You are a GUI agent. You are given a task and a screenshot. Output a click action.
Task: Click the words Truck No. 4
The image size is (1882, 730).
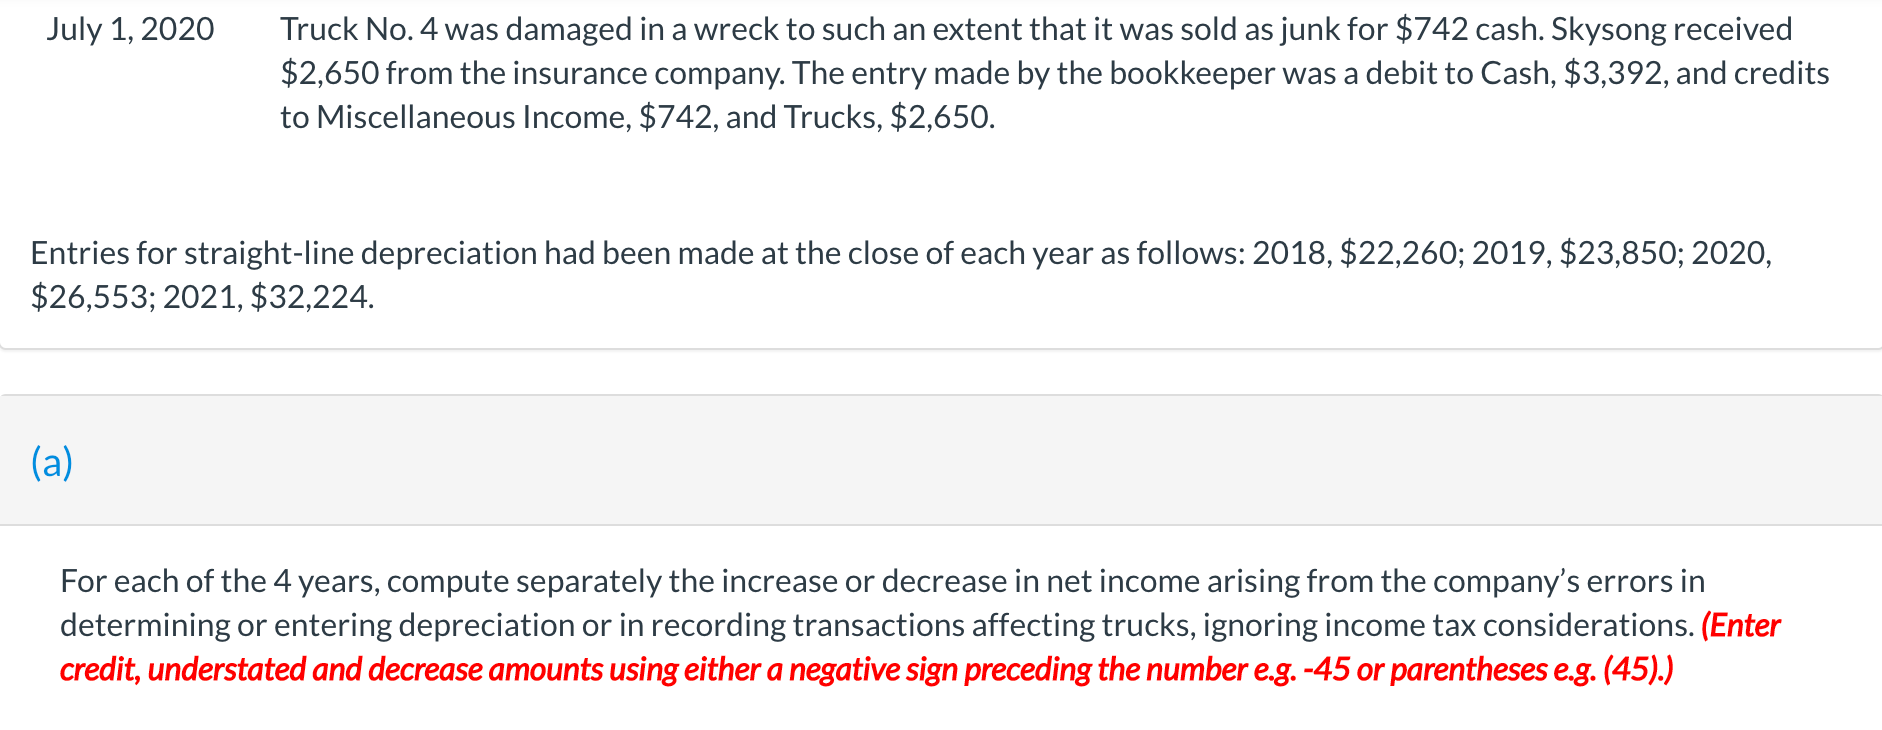(359, 29)
